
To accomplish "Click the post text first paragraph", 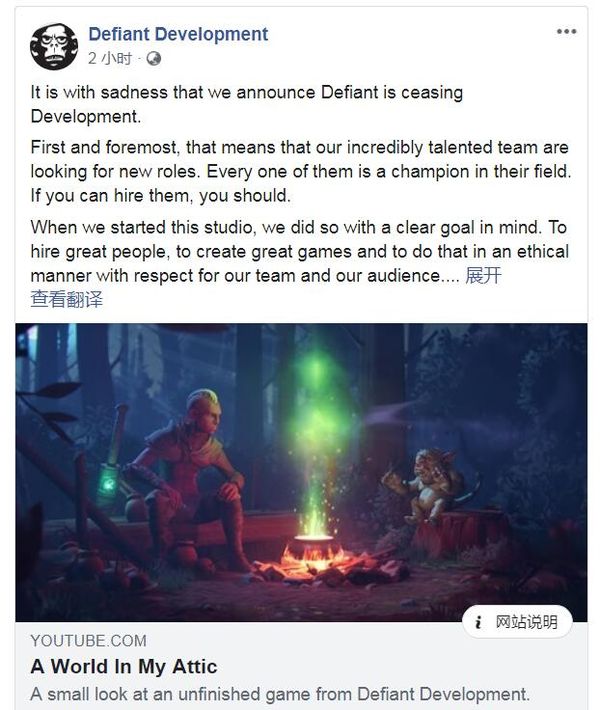I will pos(247,104).
